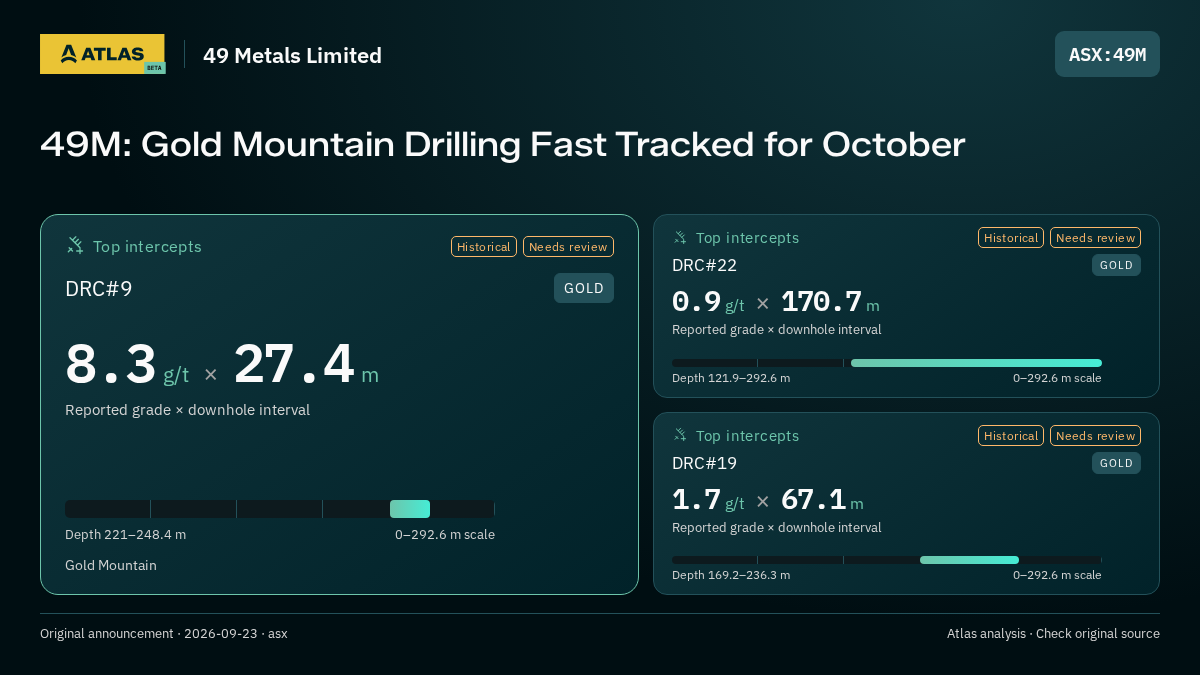
Task: Click Depth 169.2–236.3 m label
Action: click(731, 575)
